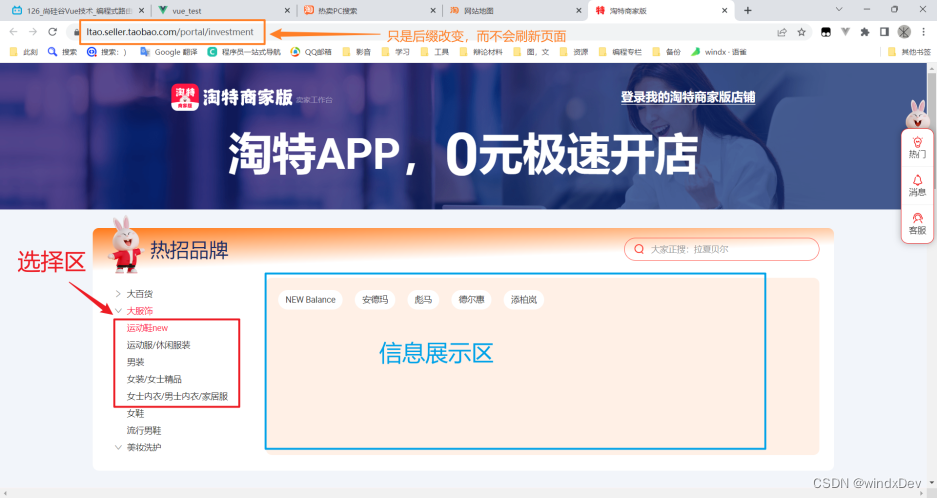
Task: Open the QQ邮箱 bookmark
Action: tap(313, 52)
